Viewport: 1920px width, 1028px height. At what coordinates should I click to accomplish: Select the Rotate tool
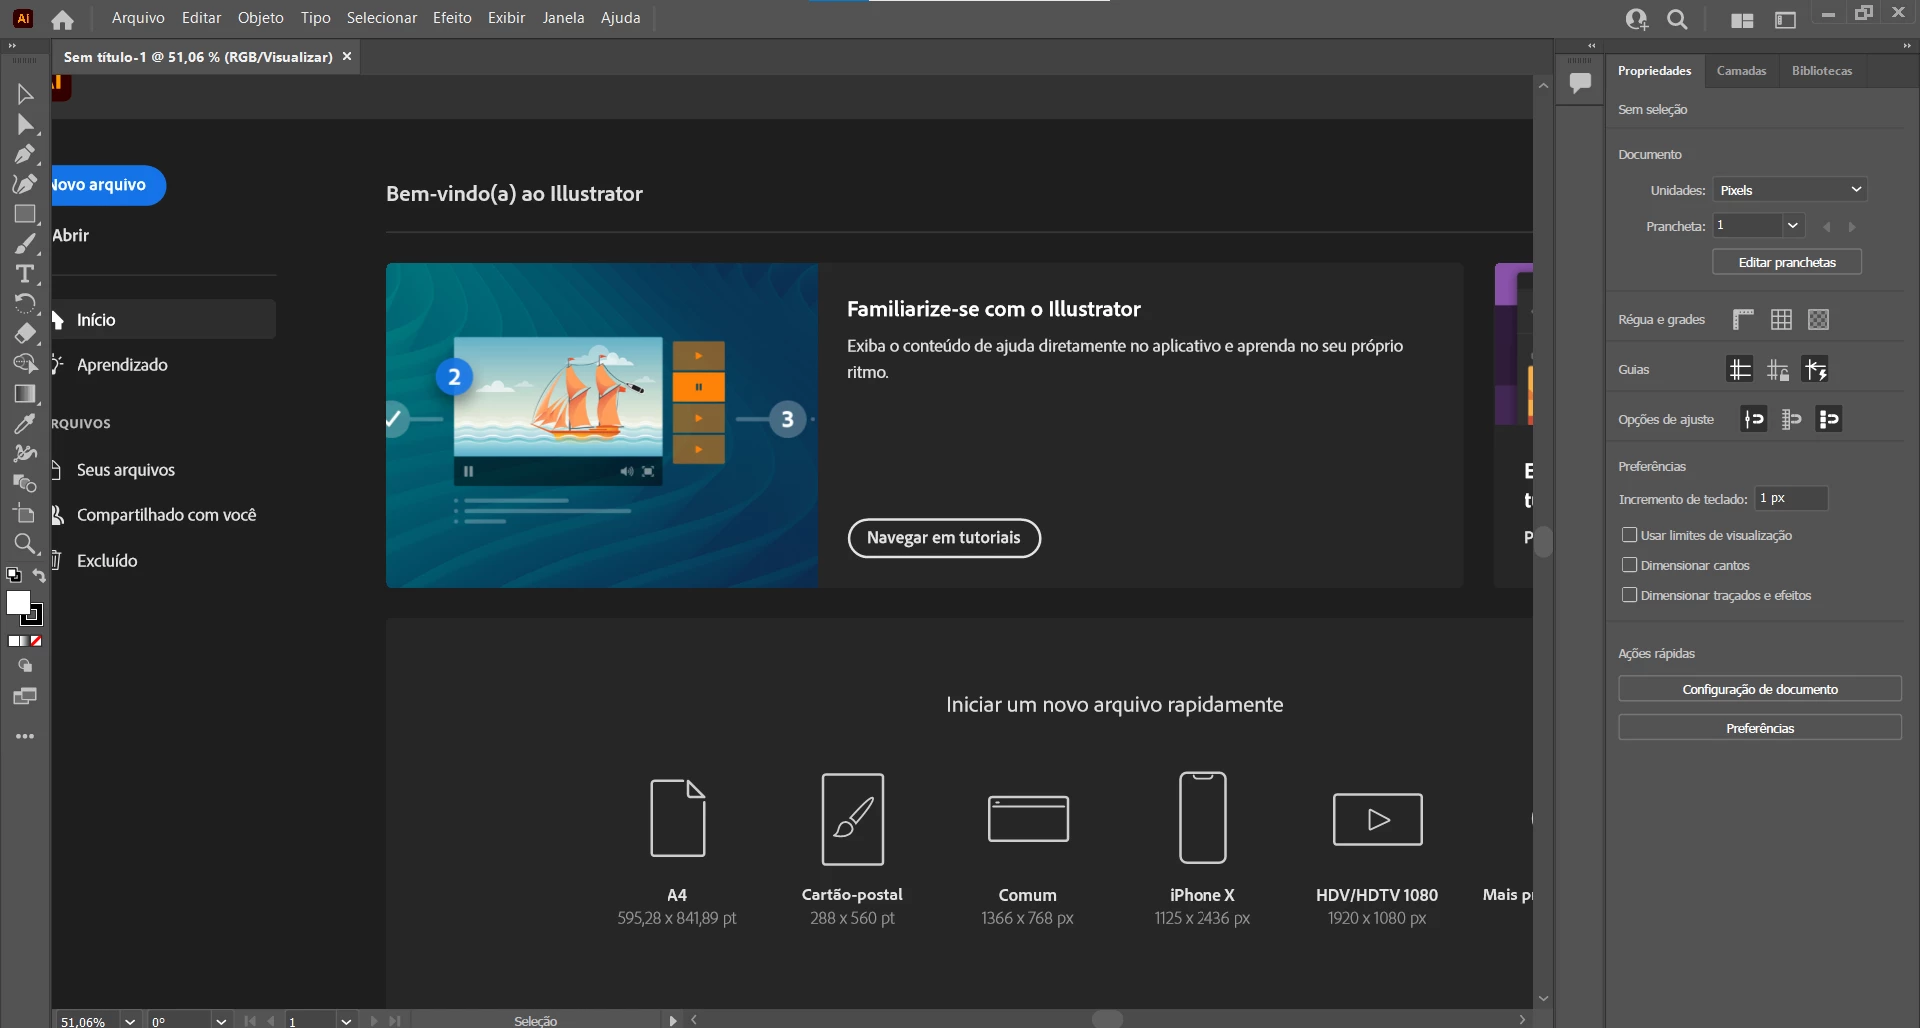coord(25,304)
